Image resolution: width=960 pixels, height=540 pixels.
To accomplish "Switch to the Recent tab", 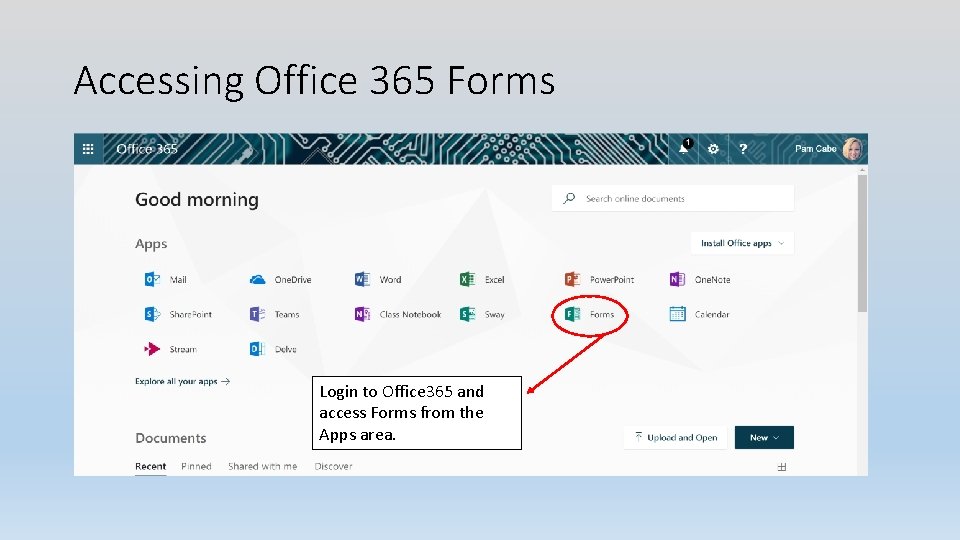I will [151, 467].
